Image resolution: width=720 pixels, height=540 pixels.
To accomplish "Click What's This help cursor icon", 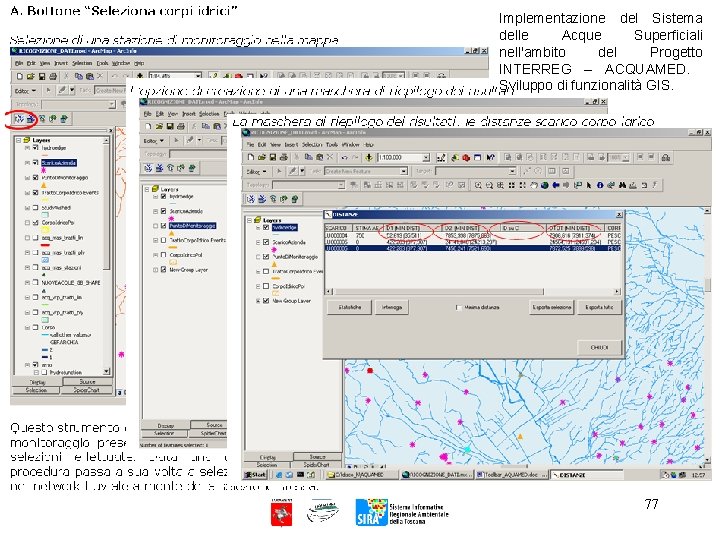I will (490, 158).
